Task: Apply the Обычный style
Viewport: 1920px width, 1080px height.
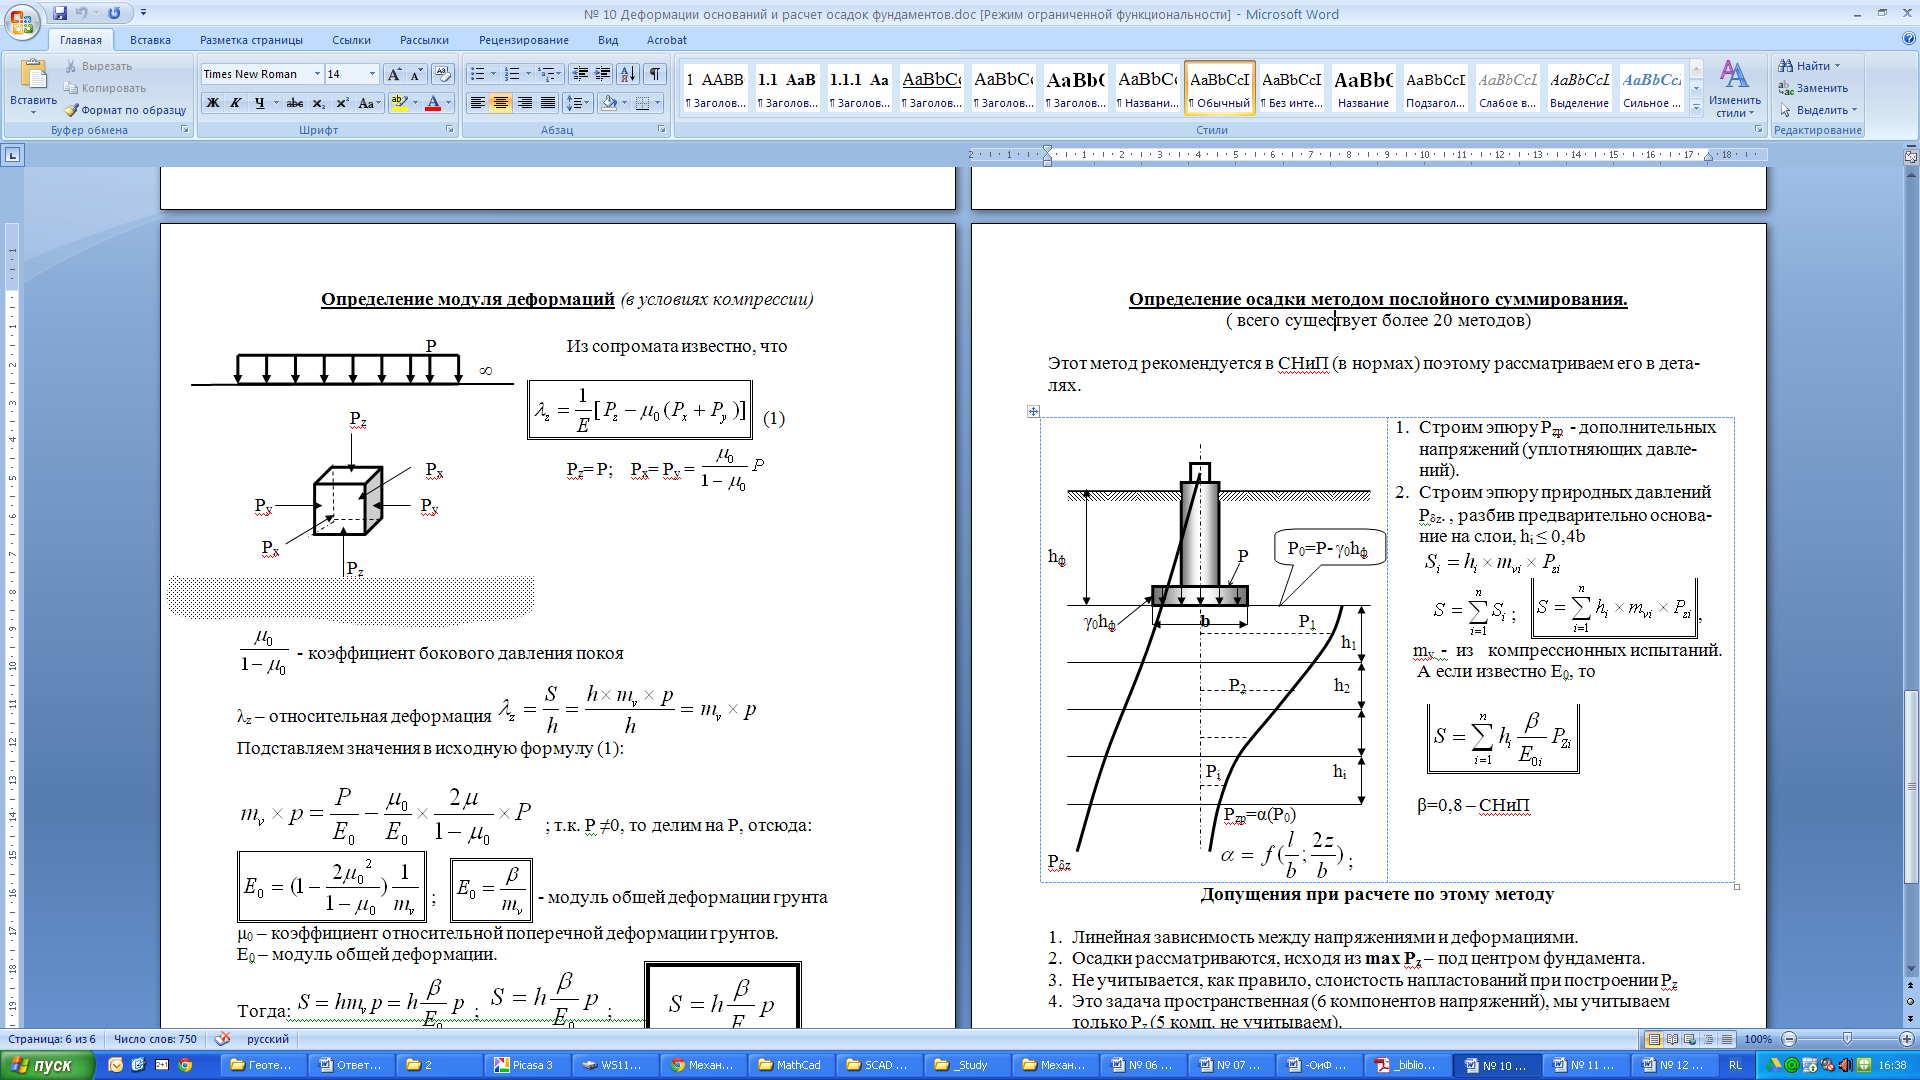Action: click(1219, 88)
